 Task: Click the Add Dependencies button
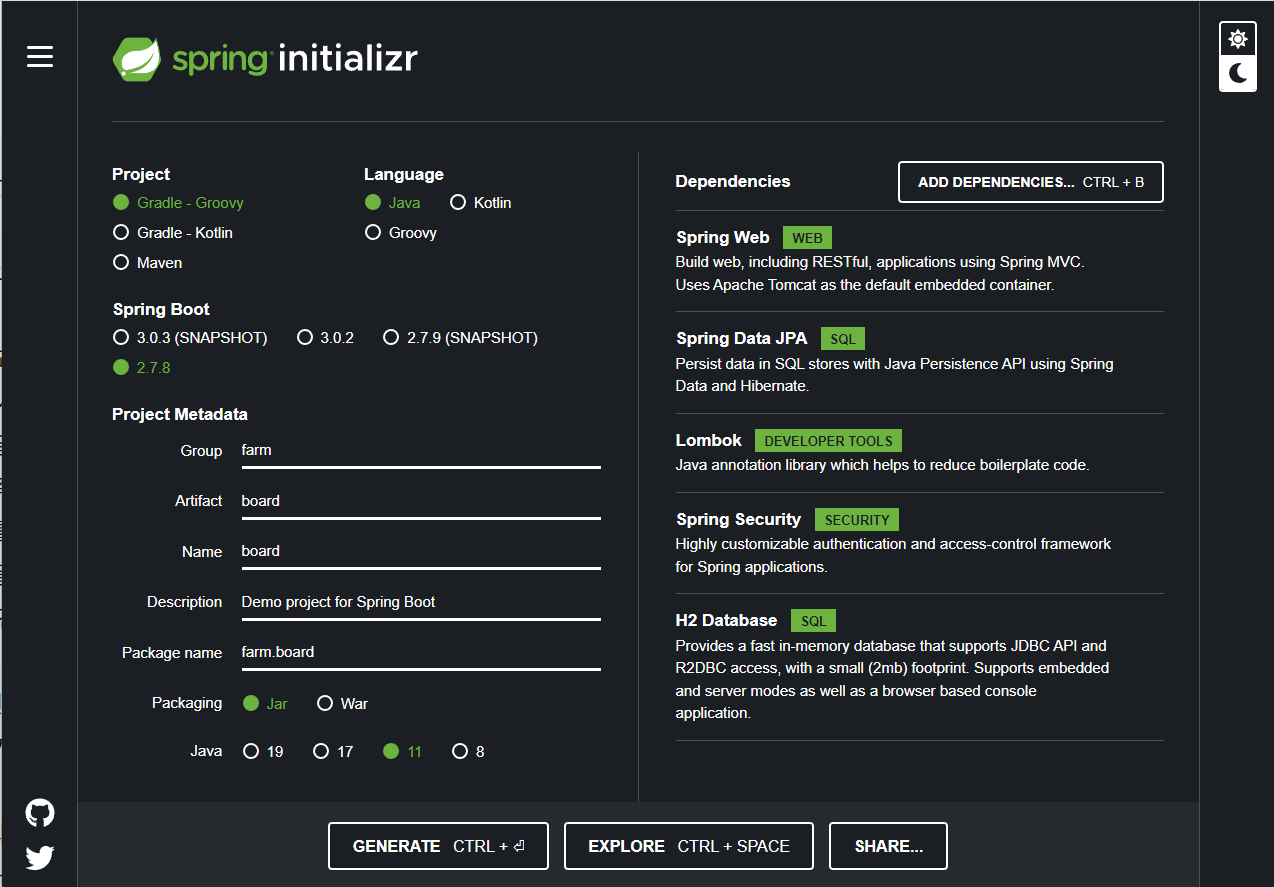pos(1031,182)
